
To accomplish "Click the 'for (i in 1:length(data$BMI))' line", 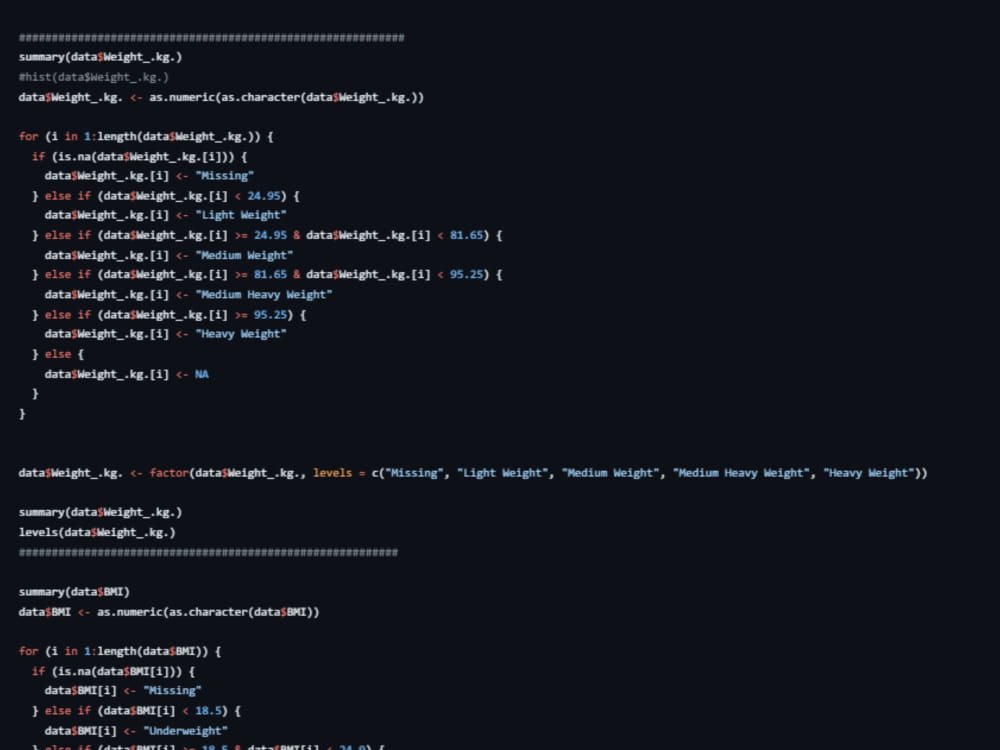I will (120, 652).
